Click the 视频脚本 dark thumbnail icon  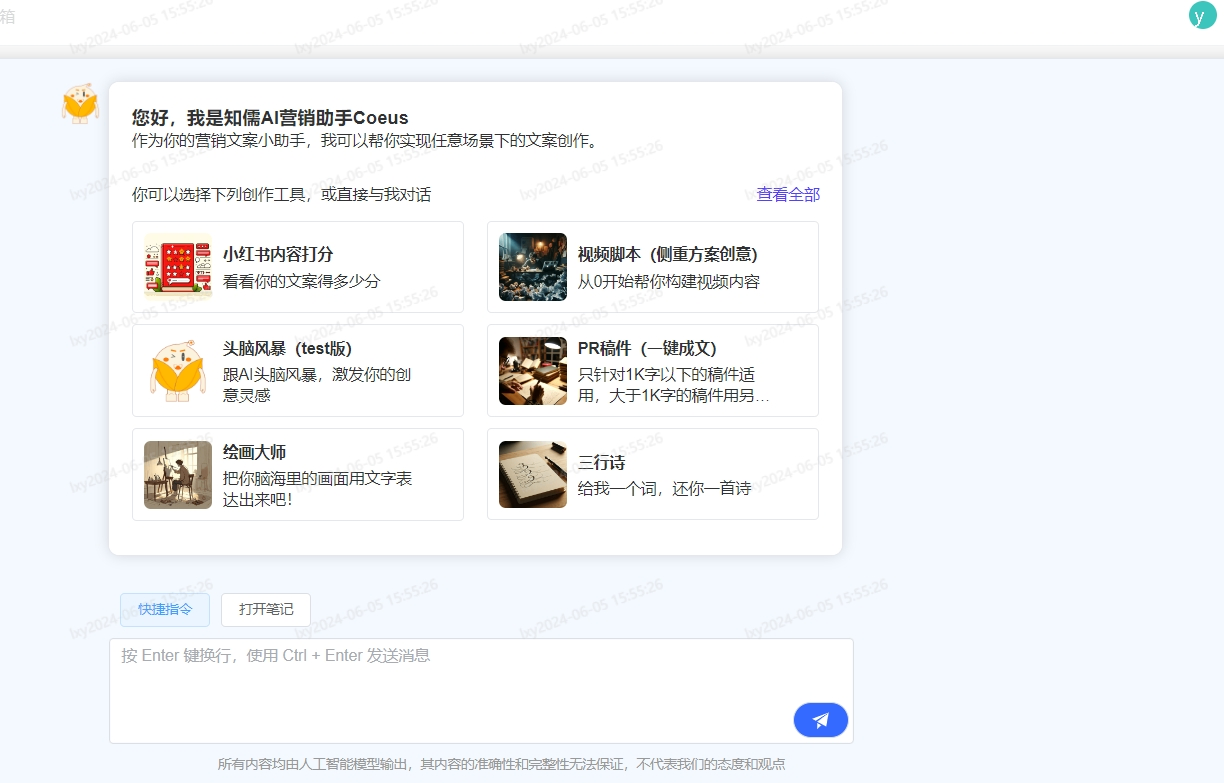pos(533,267)
